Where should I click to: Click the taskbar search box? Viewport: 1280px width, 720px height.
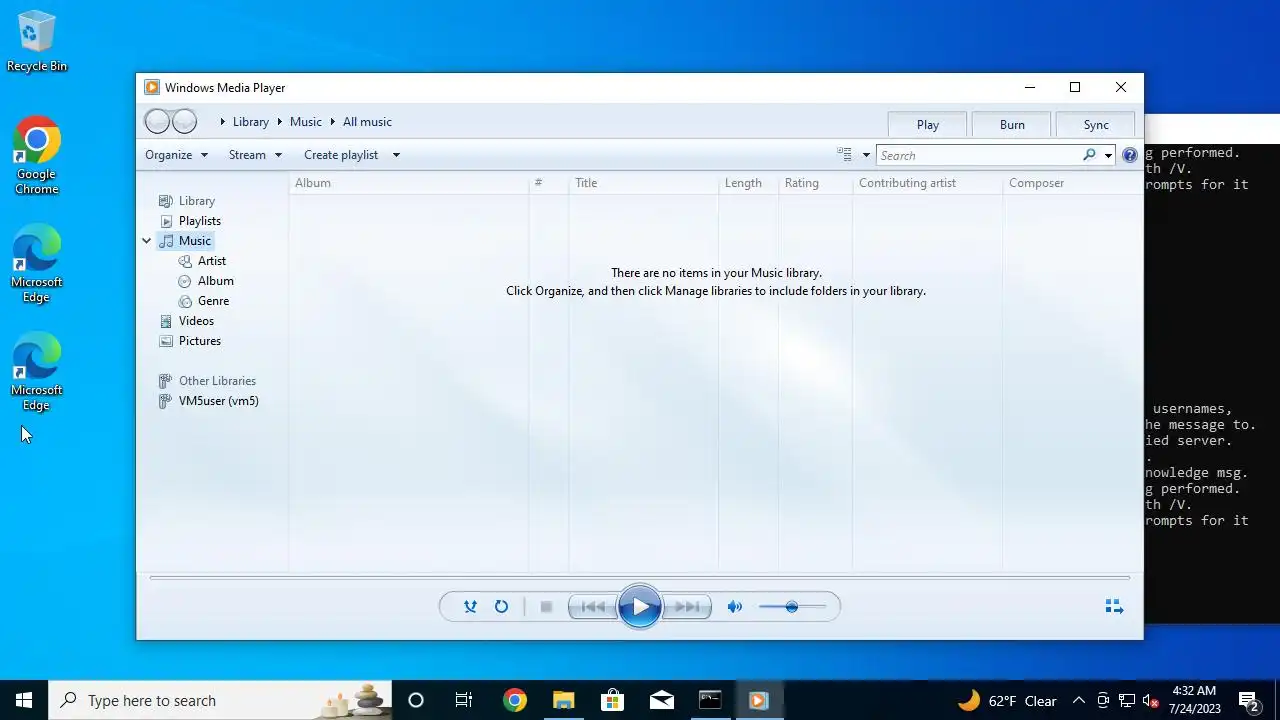pos(220,700)
